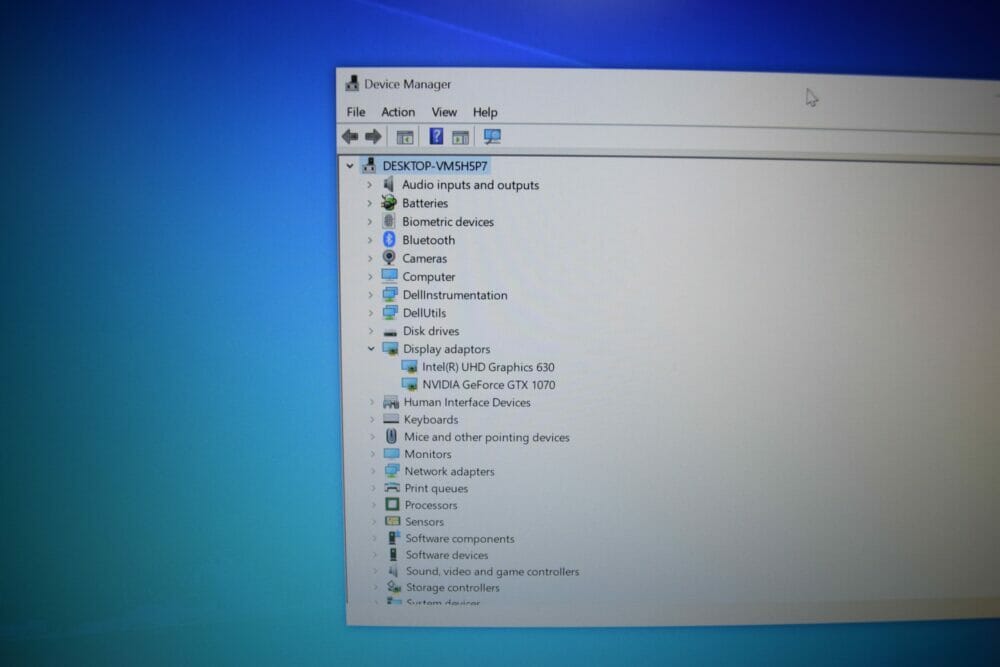Open the Action menu
This screenshot has height=667, width=1000.
[x=398, y=112]
